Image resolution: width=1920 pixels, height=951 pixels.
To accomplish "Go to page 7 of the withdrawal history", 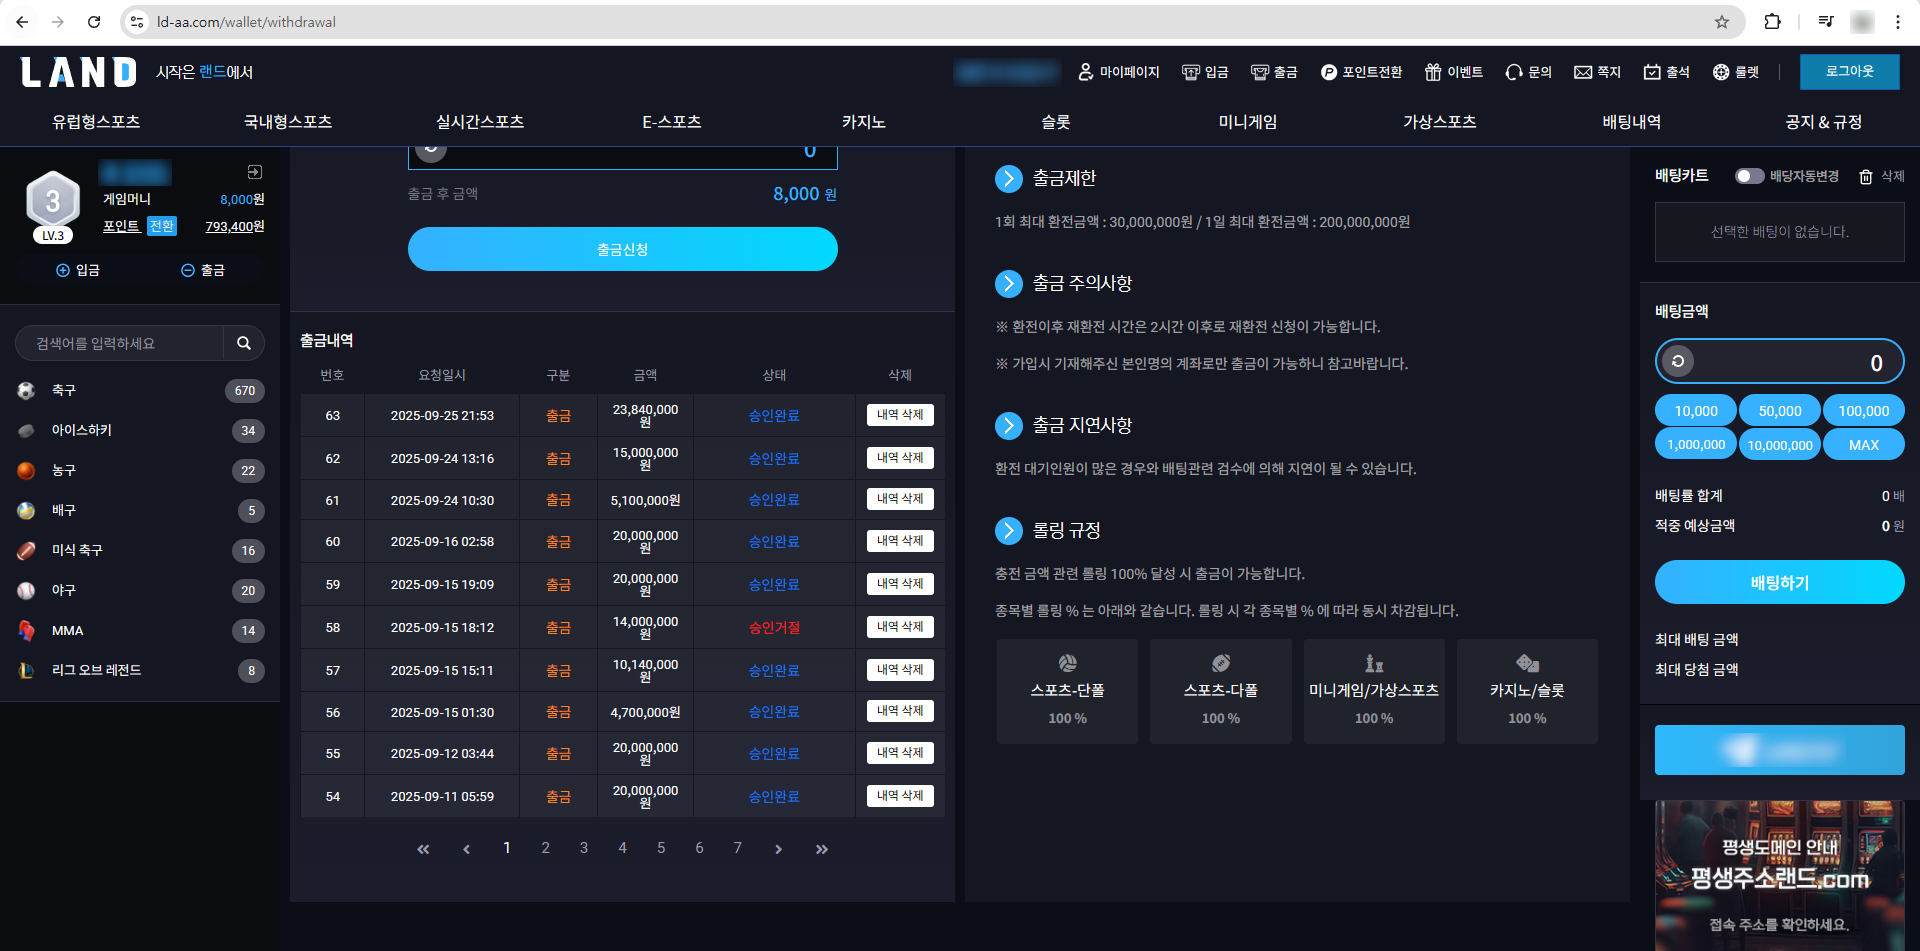I will coord(738,848).
